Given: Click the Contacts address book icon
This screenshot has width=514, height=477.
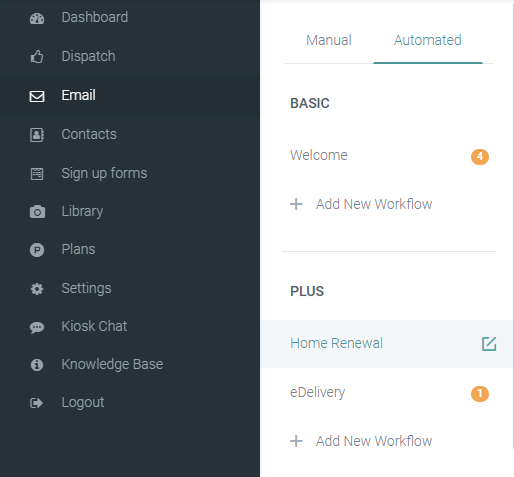Looking at the screenshot, I should 37,135.
